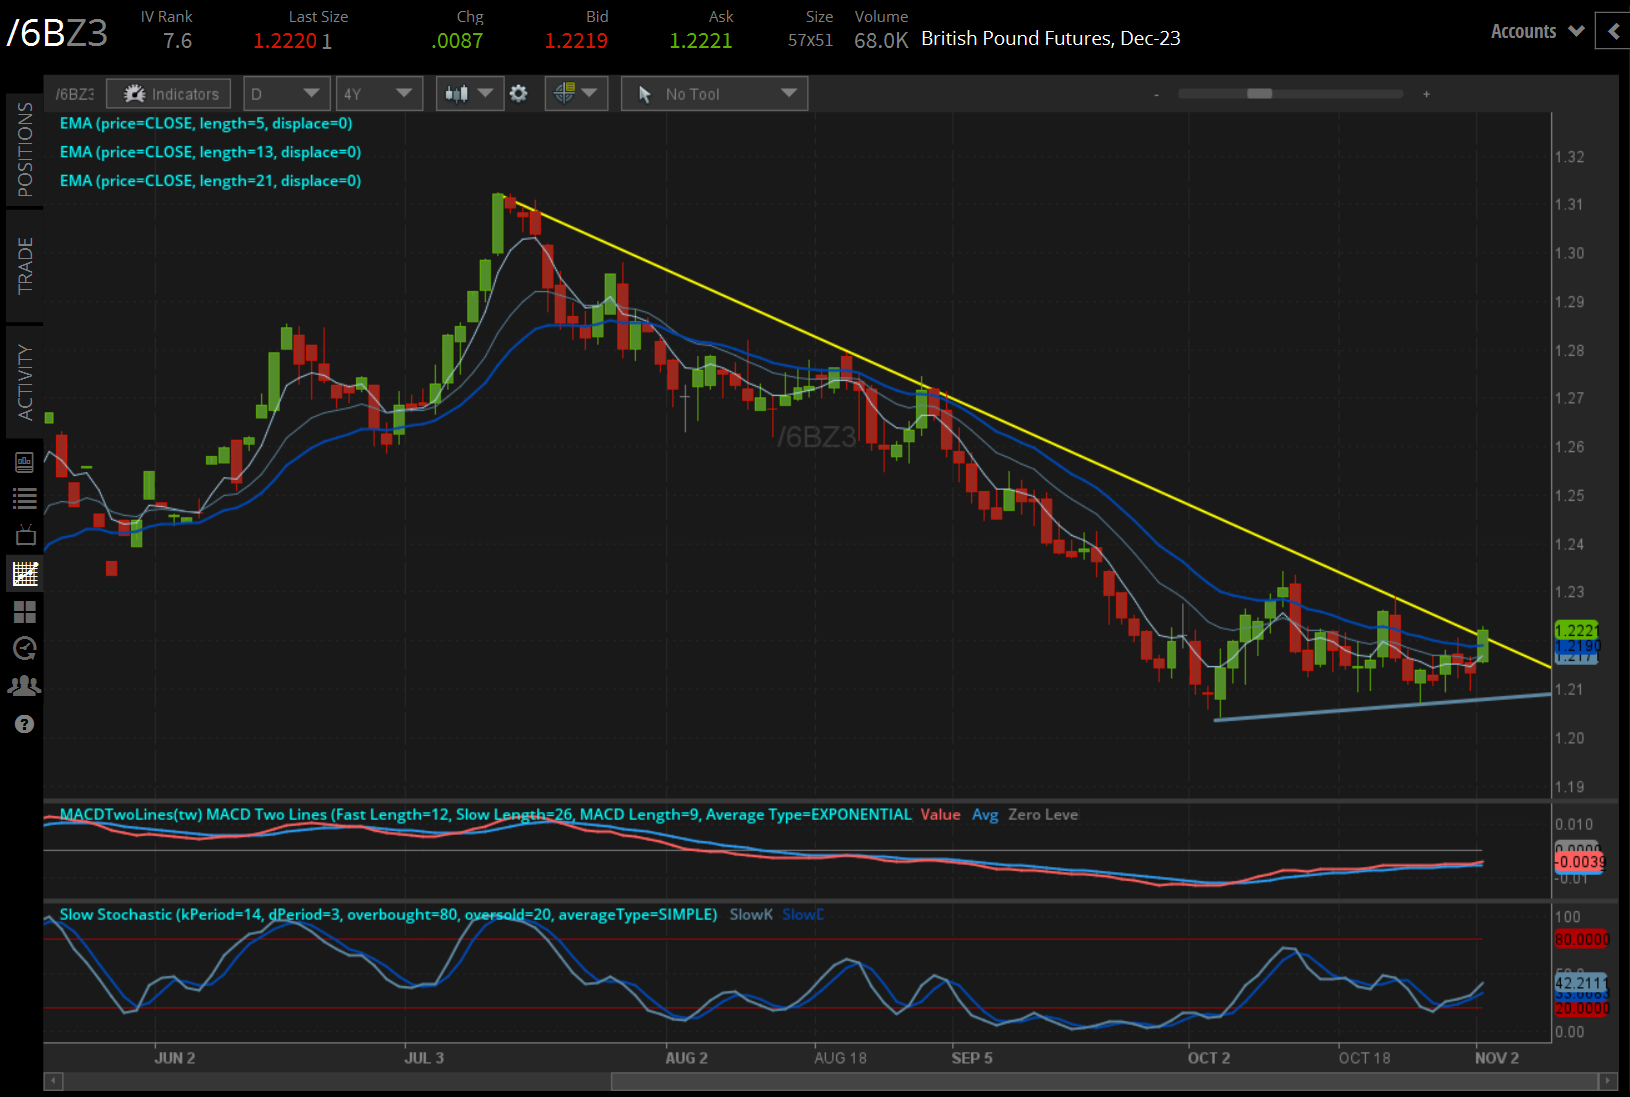Viewport: 1630px width, 1097px height.
Task: Click the EMA length=5 study label
Action: [206, 123]
